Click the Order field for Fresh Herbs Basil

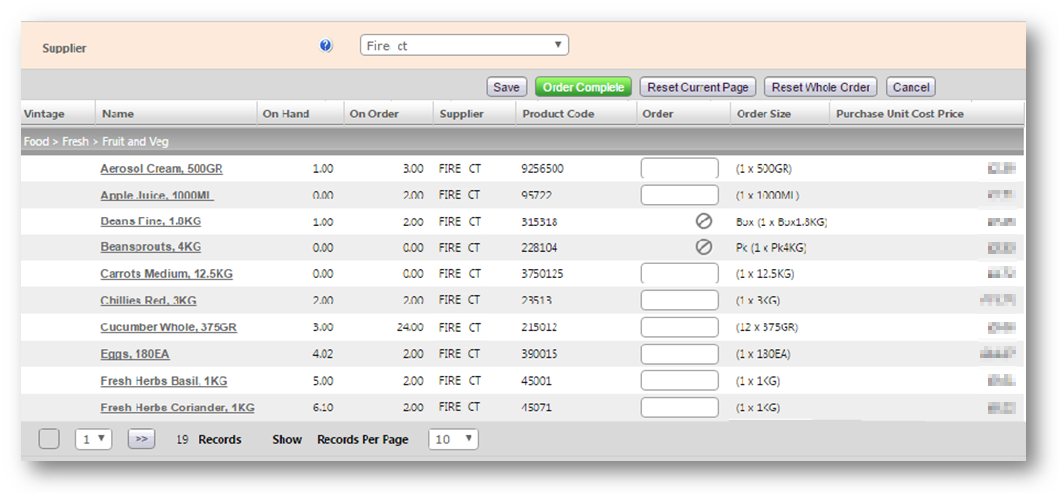point(679,380)
